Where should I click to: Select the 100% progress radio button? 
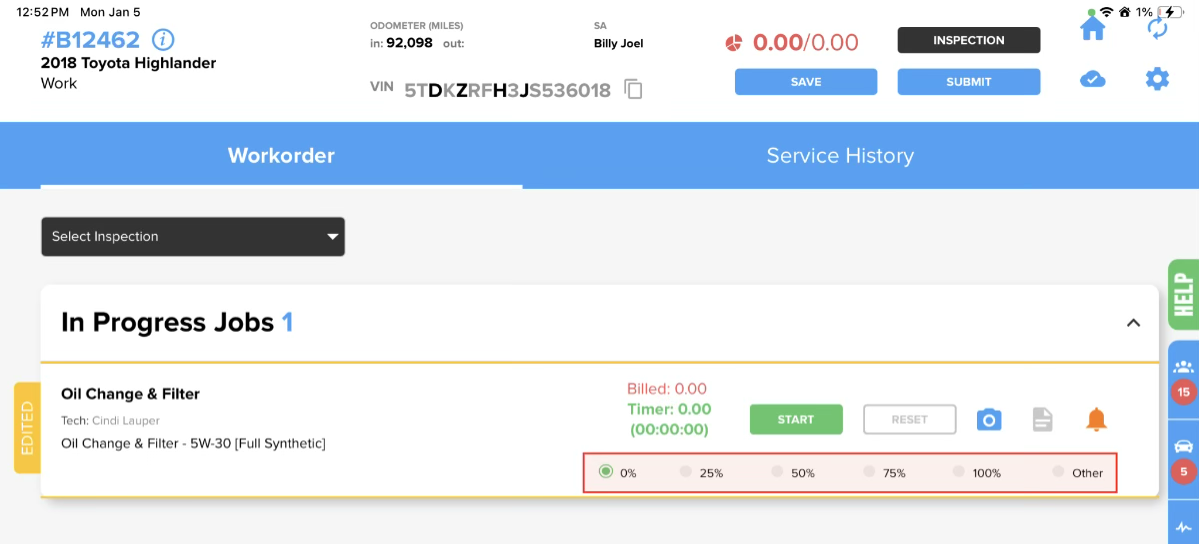[959, 472]
